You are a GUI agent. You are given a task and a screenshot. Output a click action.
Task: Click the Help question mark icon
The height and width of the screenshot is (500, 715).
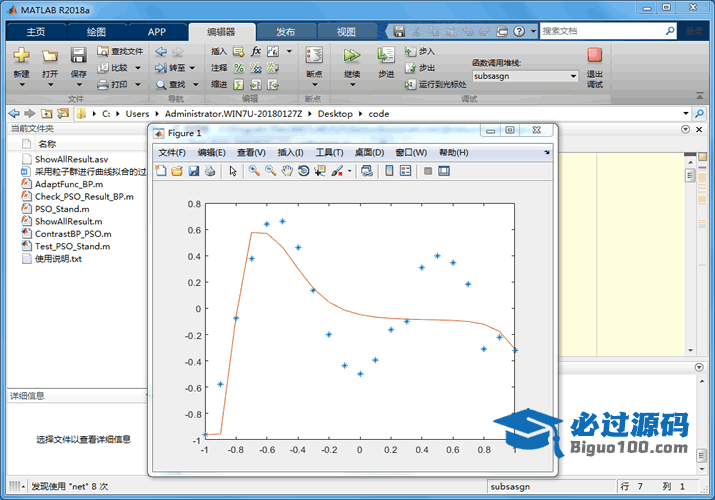coord(519,31)
